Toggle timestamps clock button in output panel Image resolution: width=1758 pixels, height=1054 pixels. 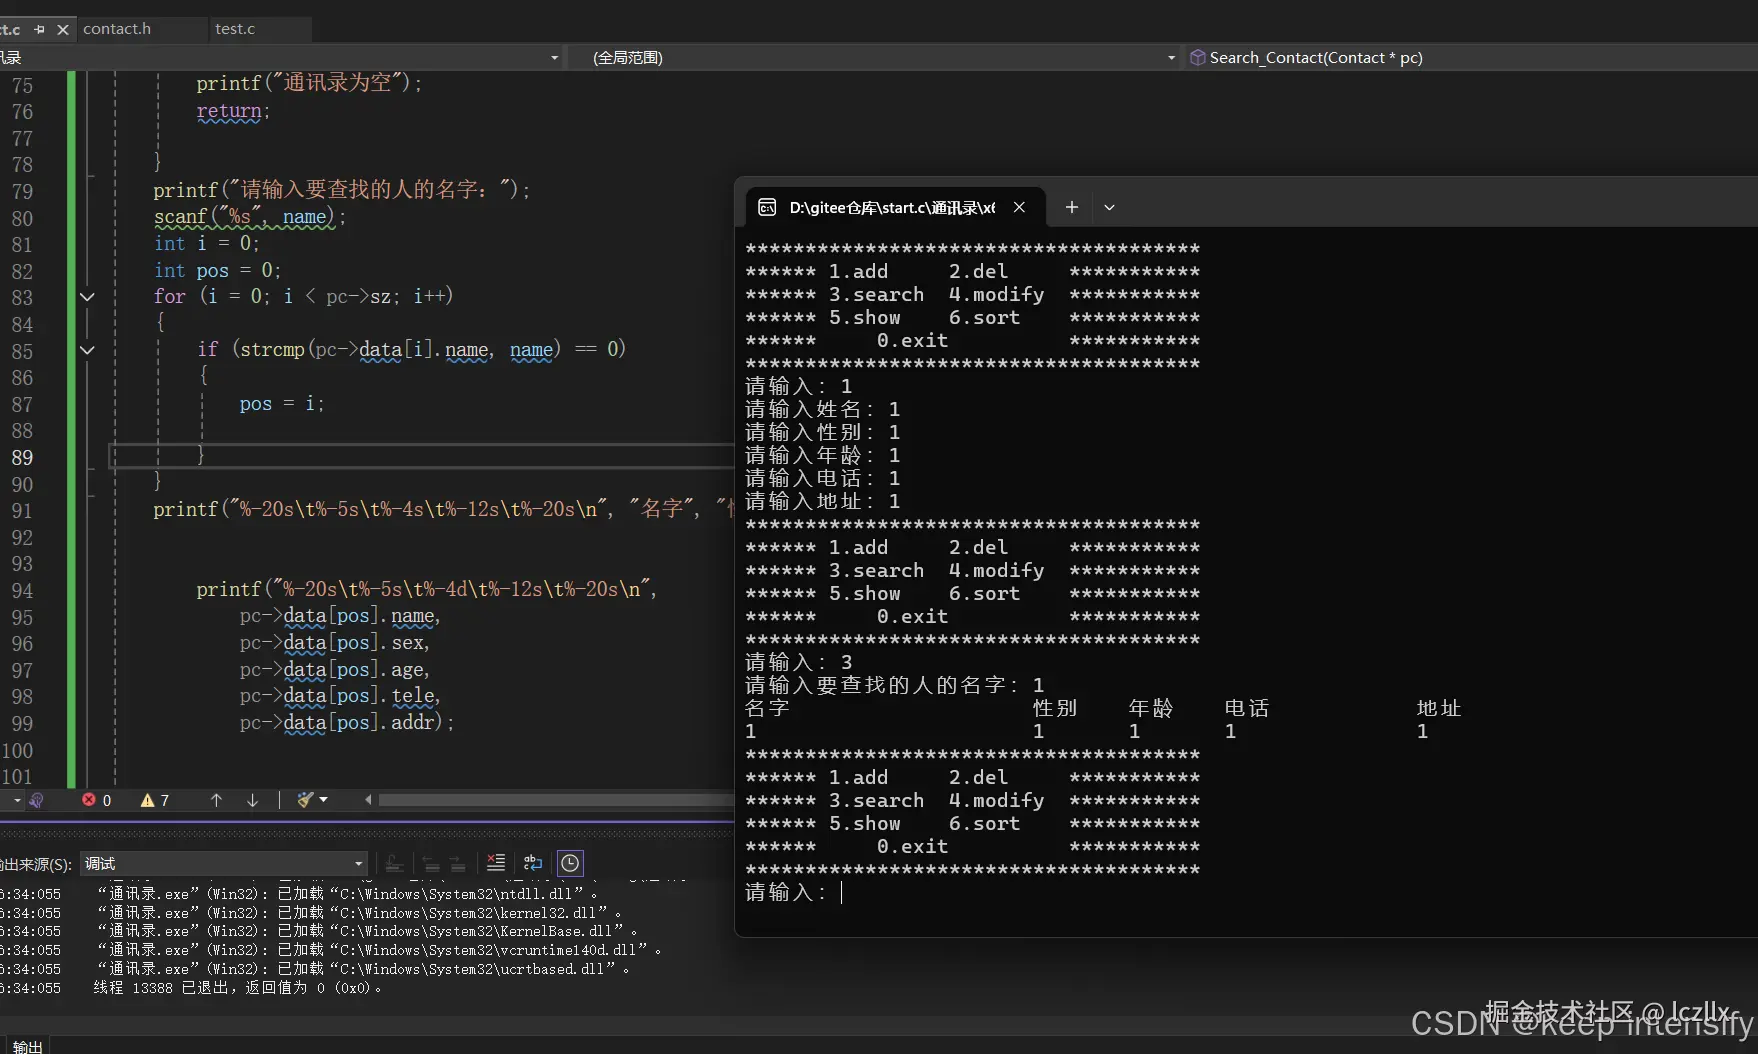tap(570, 863)
